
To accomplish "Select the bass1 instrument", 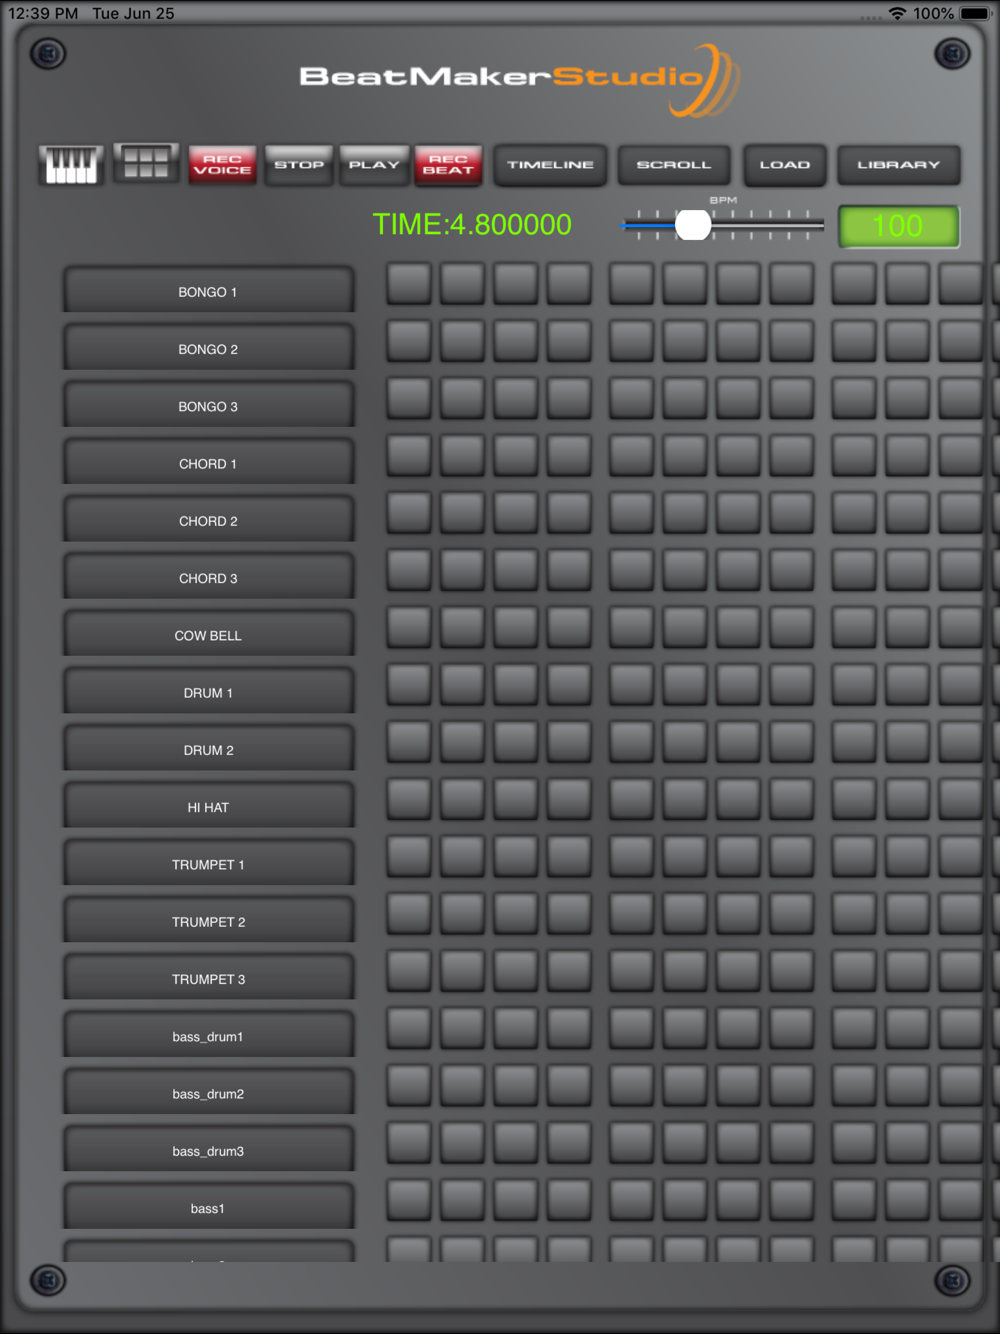I will [208, 1207].
